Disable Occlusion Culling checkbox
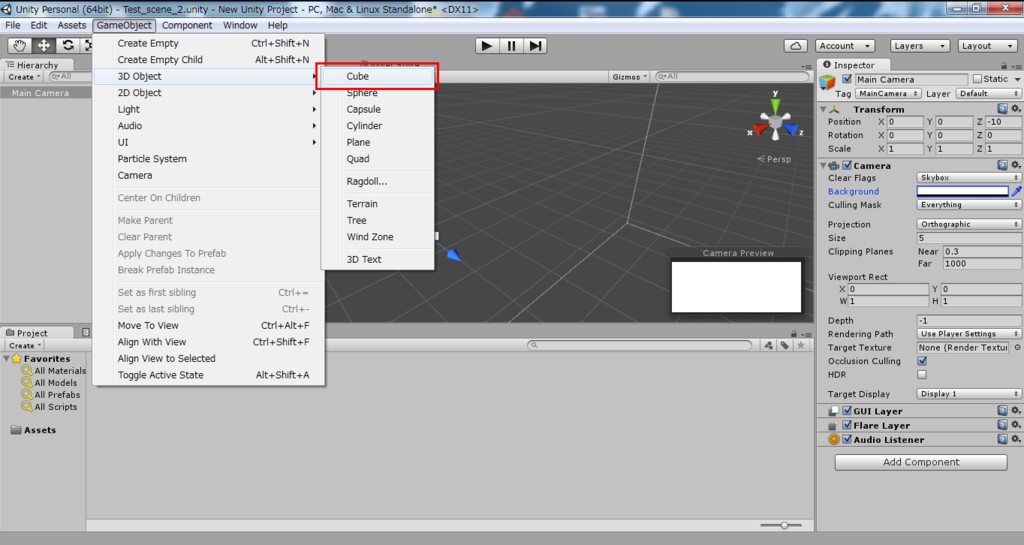This screenshot has width=1024, height=545. (922, 361)
